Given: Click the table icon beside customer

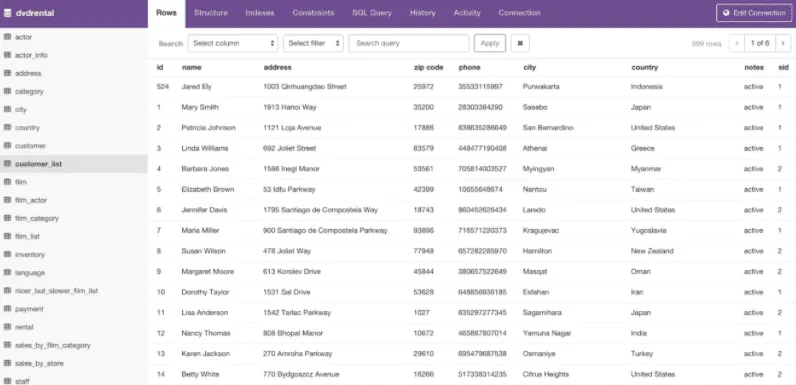Looking at the screenshot, I should pyautogui.click(x=8, y=146).
